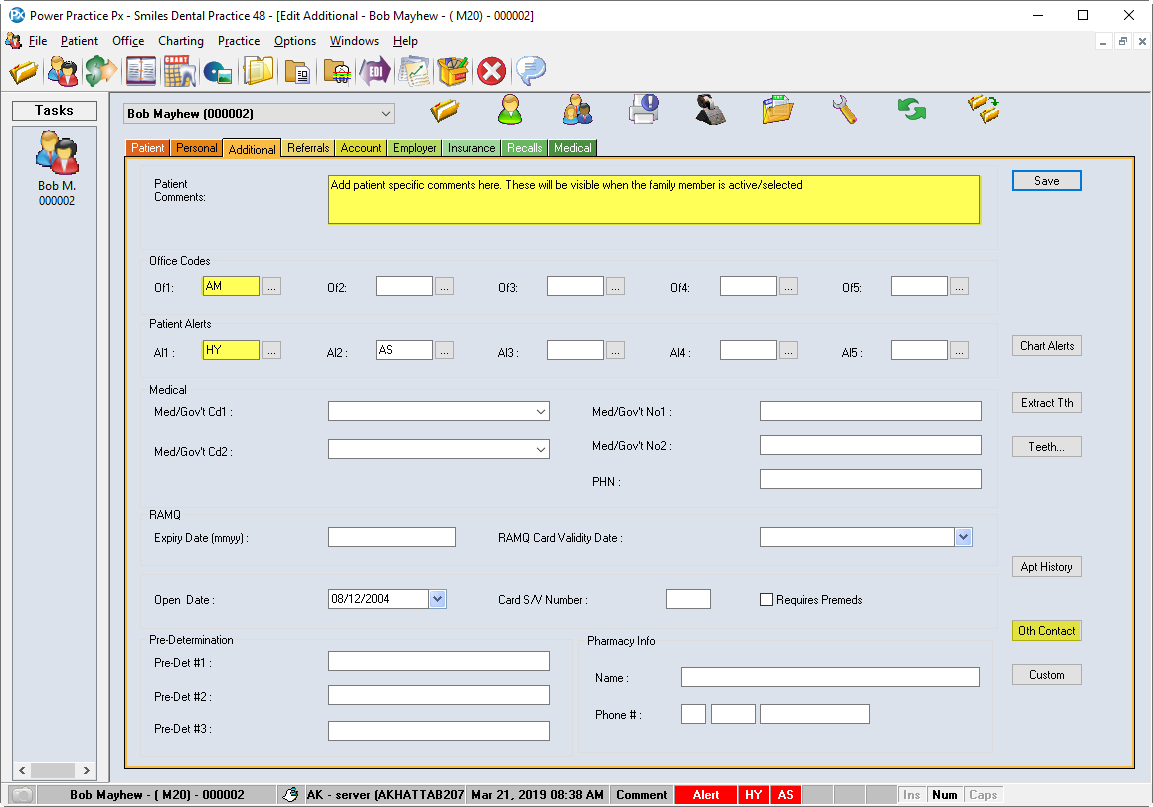The height and width of the screenshot is (807, 1153).
Task: Enable the Requires Premeds checkbox
Action: coord(767,600)
